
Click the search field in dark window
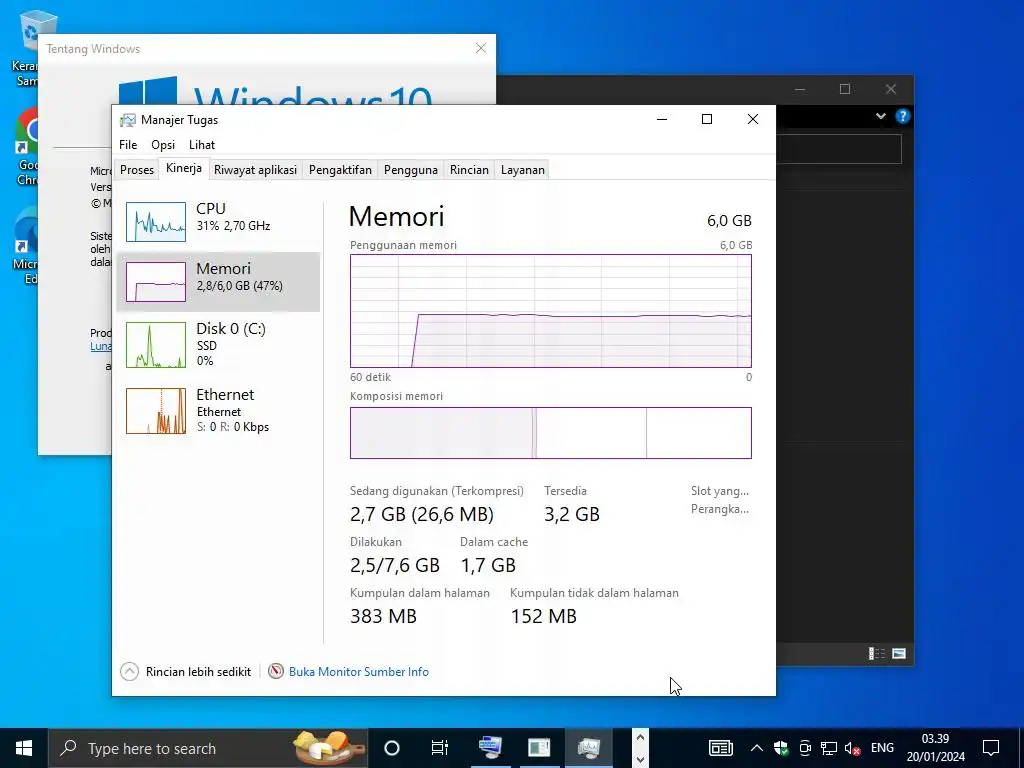coord(839,149)
